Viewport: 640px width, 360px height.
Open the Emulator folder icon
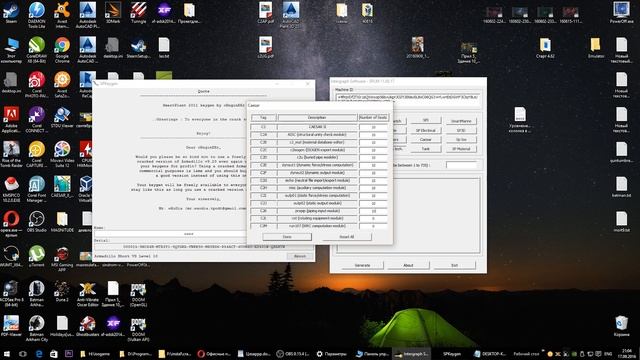596,48
